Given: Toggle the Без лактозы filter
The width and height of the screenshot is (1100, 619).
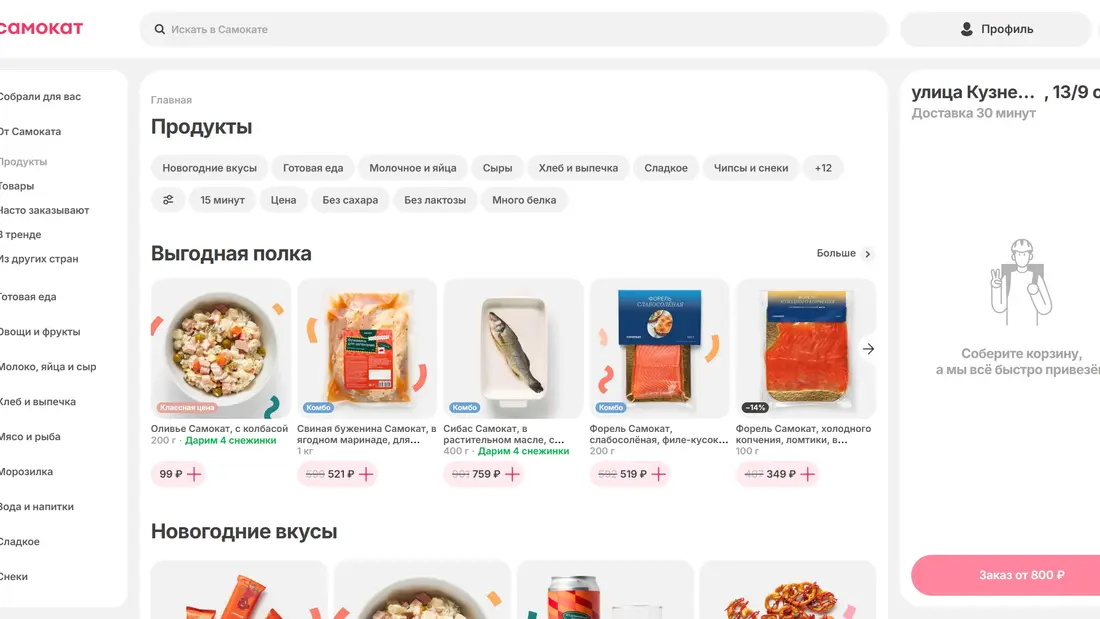Looking at the screenshot, I should click(x=435, y=200).
